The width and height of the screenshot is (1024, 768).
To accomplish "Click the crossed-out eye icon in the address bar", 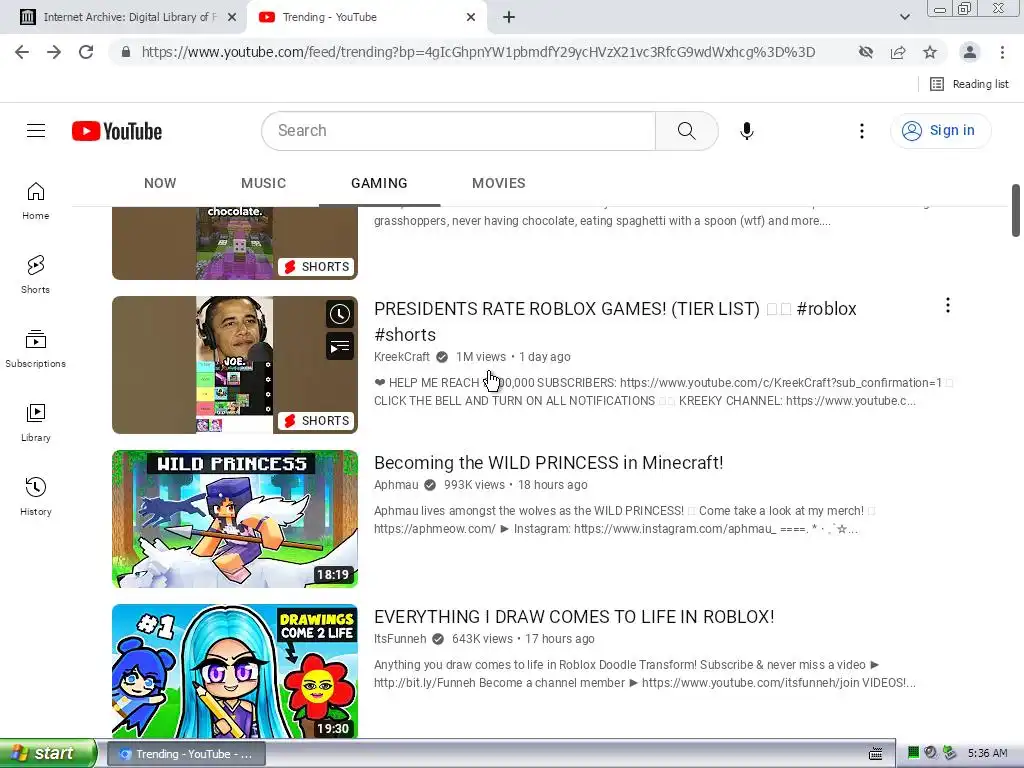I will (866, 52).
